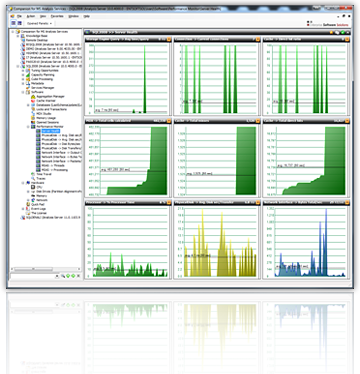Collapse the Companion for MS Analysis Services root

(13, 32)
